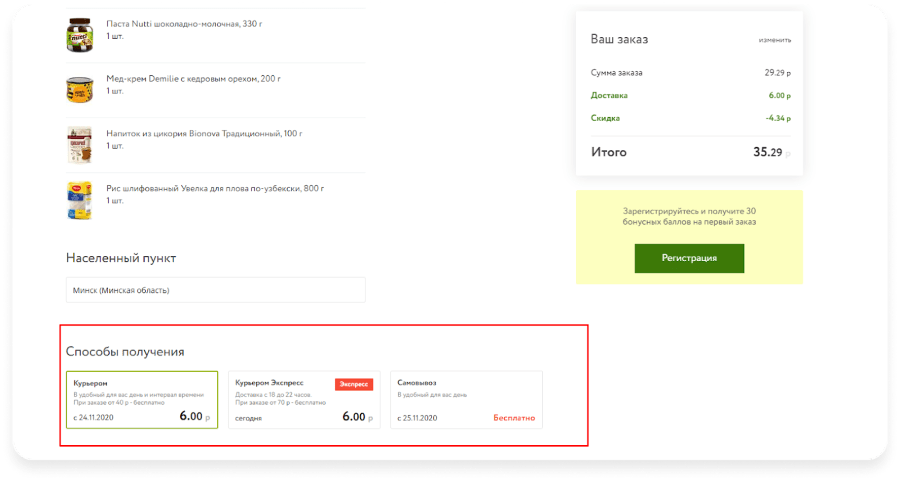Click the изменить link in Ваш заказ

pyautogui.click(x=775, y=40)
